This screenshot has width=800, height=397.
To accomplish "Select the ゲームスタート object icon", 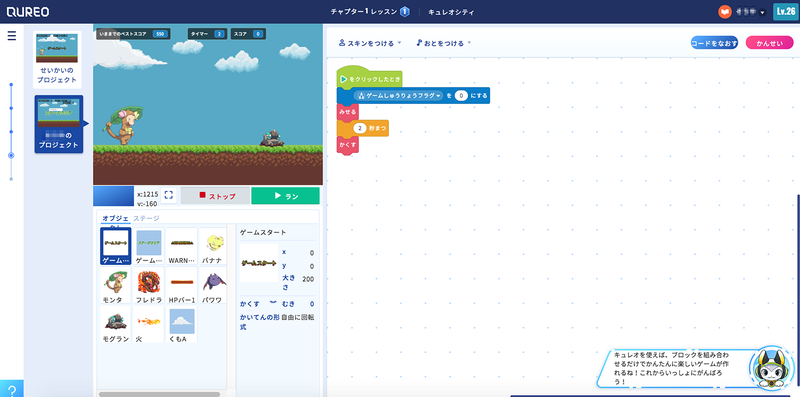I will click(116, 246).
